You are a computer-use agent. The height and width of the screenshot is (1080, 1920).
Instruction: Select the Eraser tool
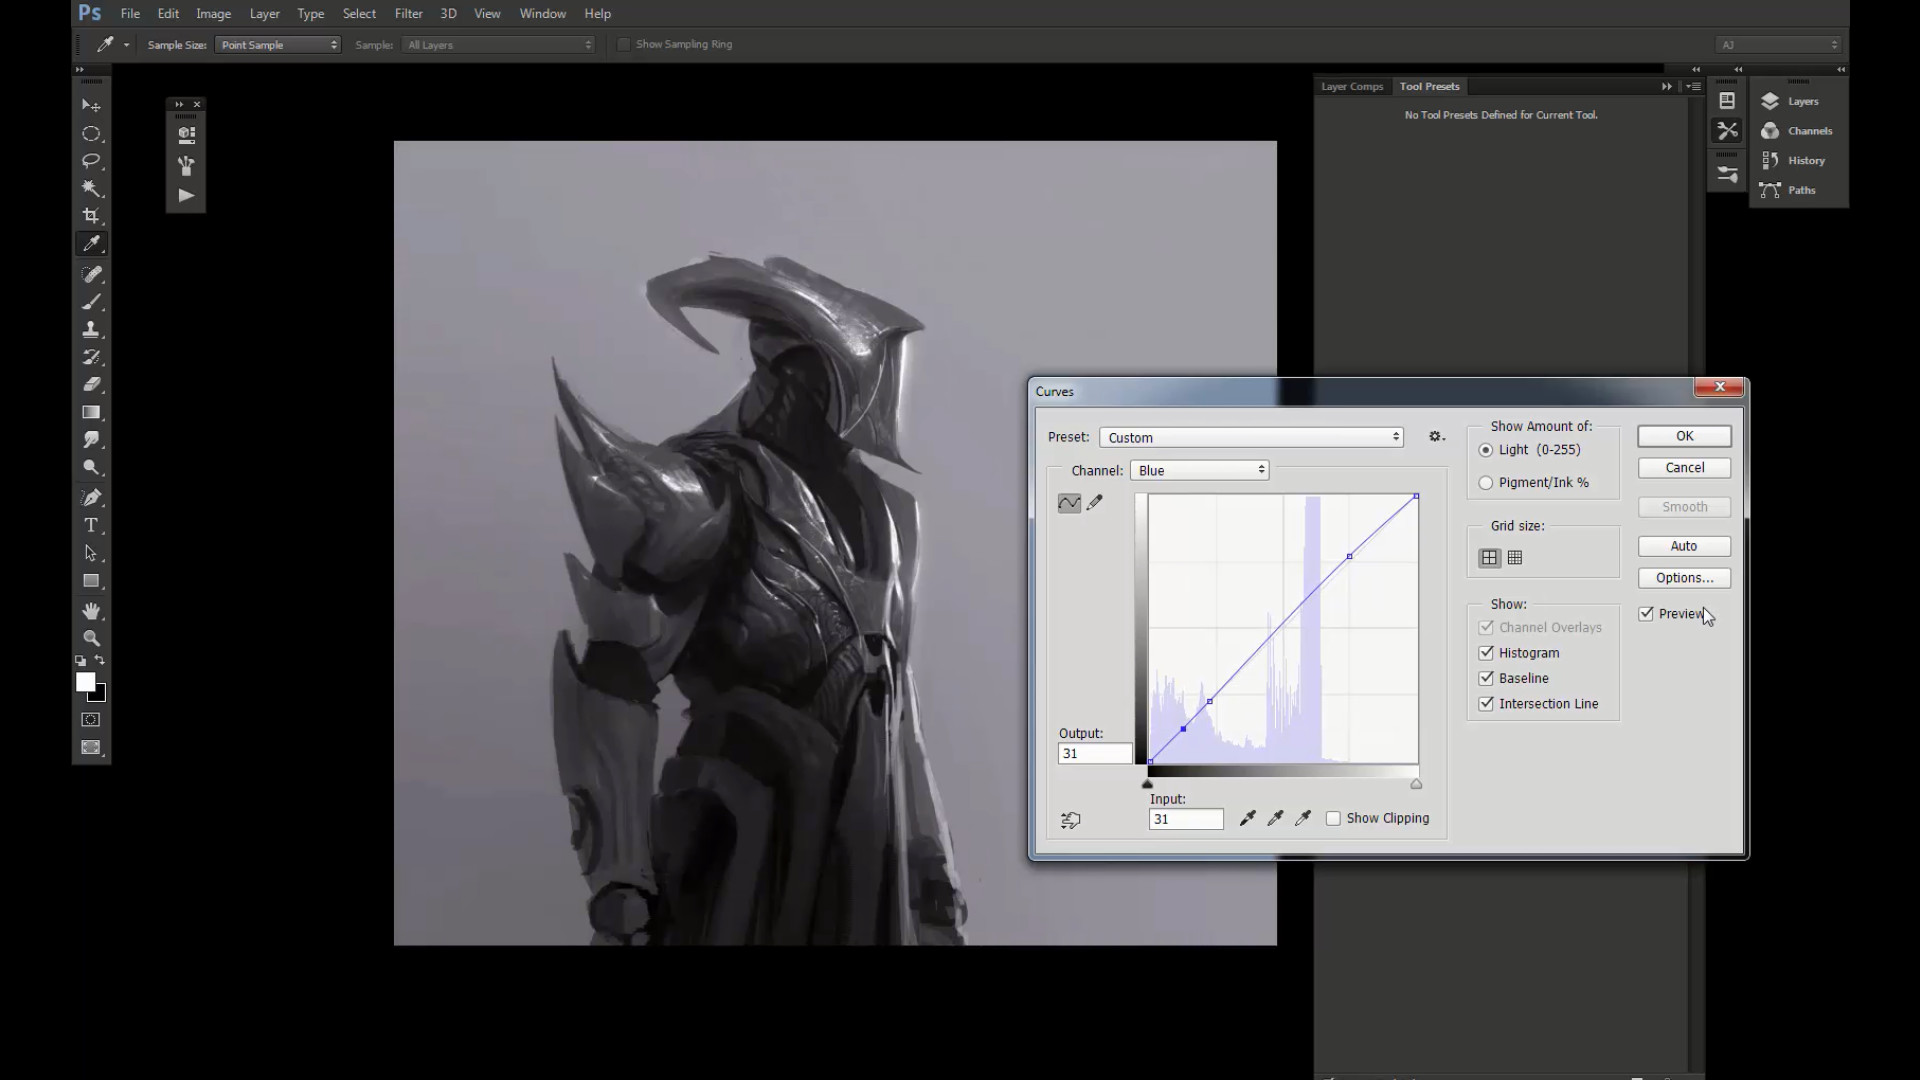pos(91,384)
